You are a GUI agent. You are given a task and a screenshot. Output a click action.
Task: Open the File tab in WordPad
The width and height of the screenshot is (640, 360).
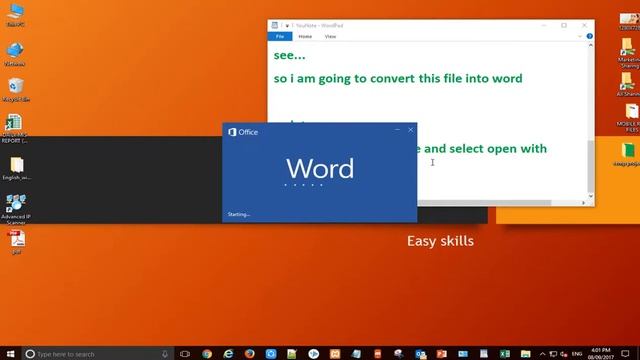tap(280, 36)
